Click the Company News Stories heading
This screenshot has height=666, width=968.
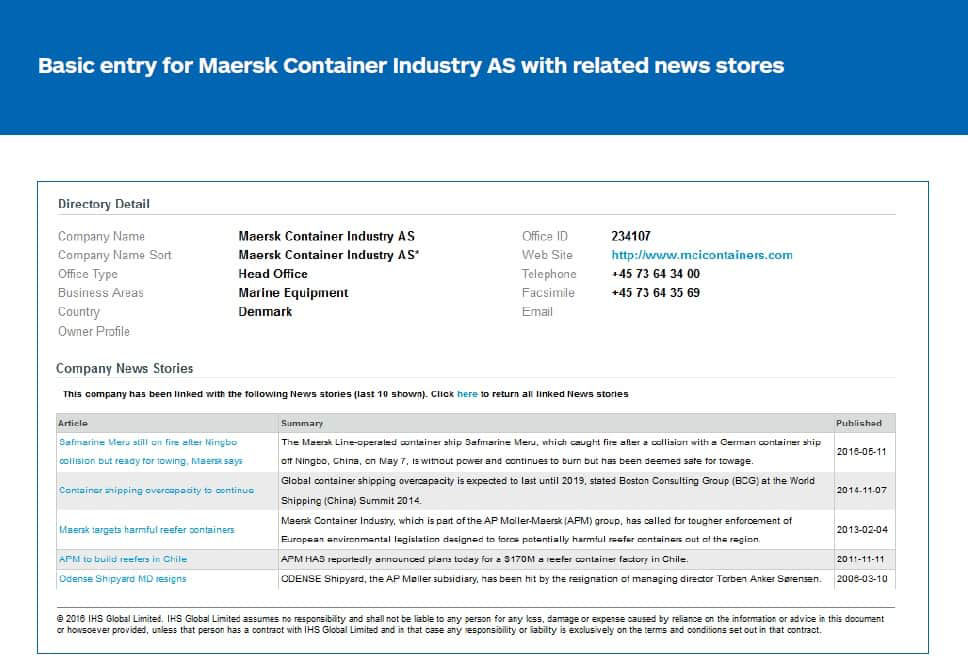point(125,368)
